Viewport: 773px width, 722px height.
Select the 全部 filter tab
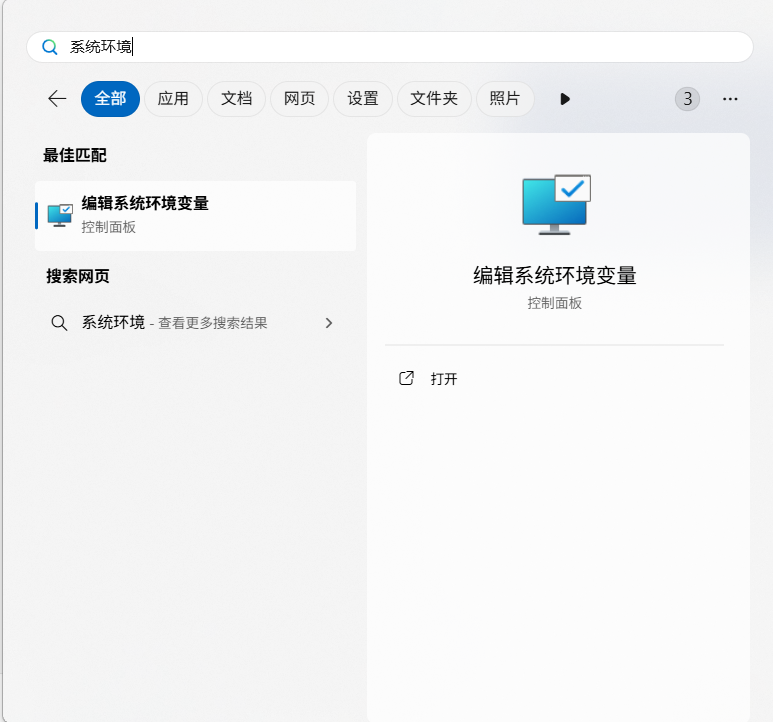110,99
